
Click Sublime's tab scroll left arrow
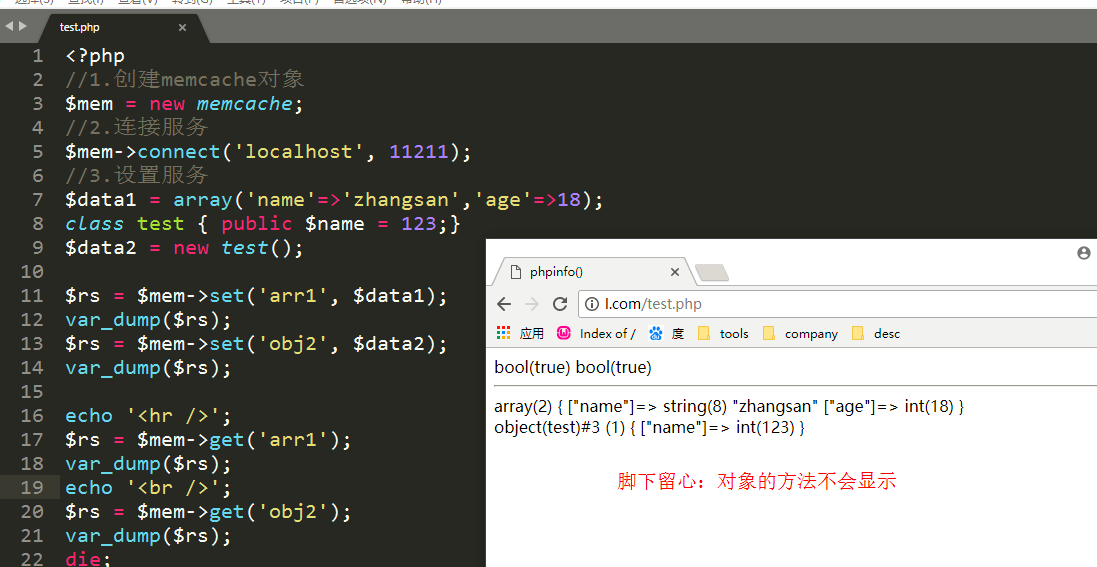point(9,26)
